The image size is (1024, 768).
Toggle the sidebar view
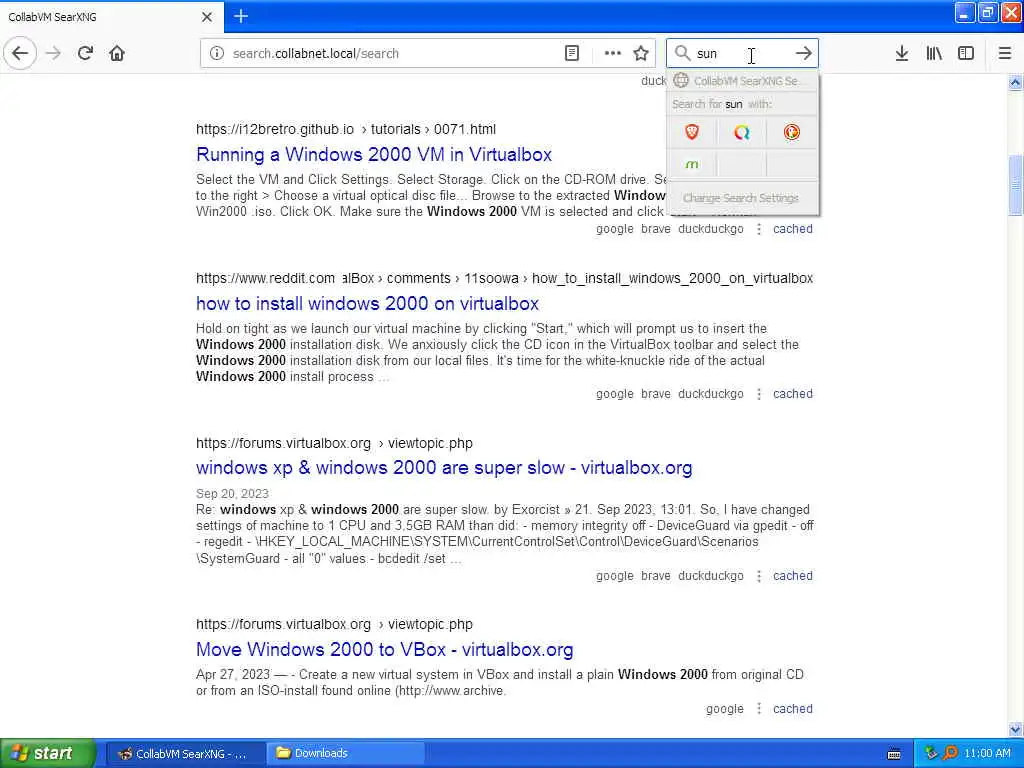point(966,54)
